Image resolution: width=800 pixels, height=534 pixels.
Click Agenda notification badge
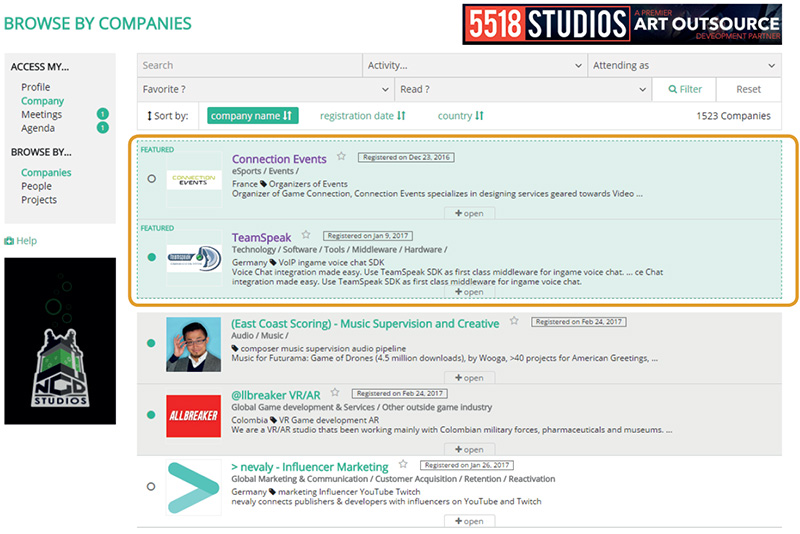pyautogui.click(x=103, y=128)
